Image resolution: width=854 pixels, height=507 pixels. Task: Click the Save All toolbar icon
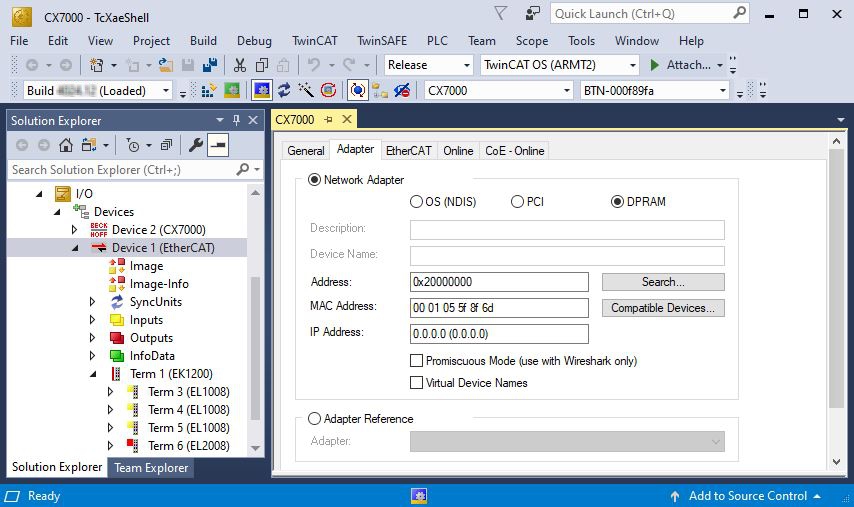tap(210, 65)
